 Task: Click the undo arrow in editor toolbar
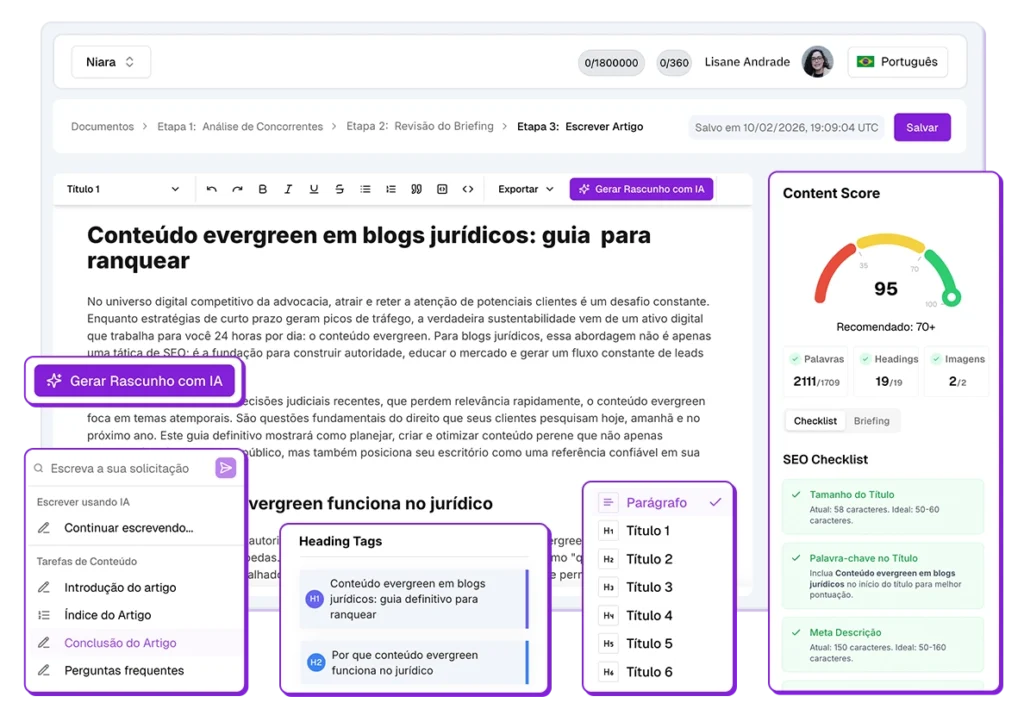[211, 189]
